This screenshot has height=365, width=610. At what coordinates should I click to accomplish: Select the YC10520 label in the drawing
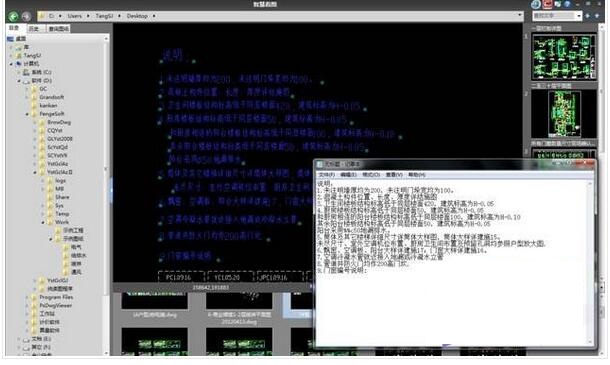[x=228, y=277]
